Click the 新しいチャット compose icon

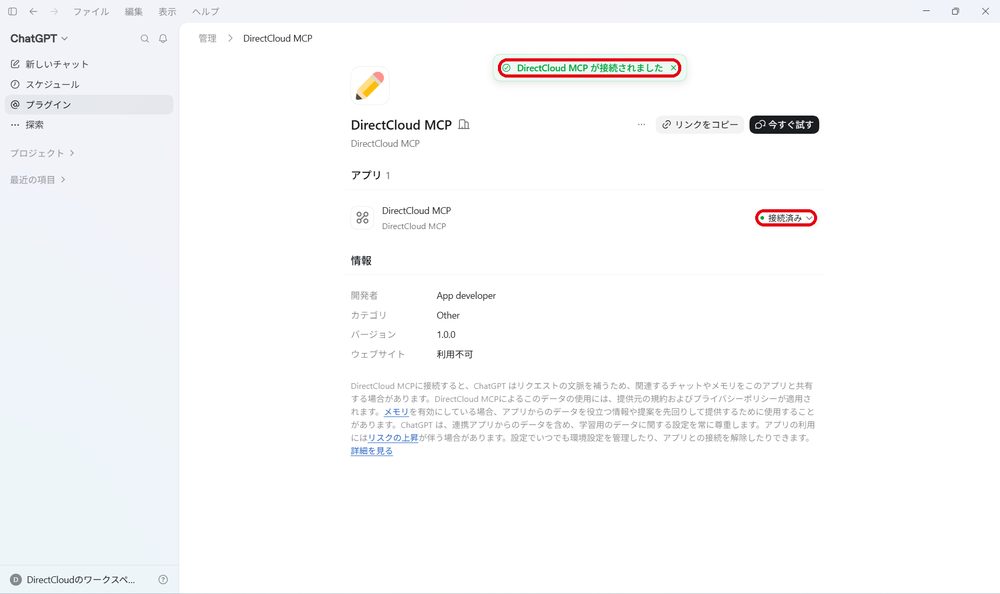tap(15, 64)
